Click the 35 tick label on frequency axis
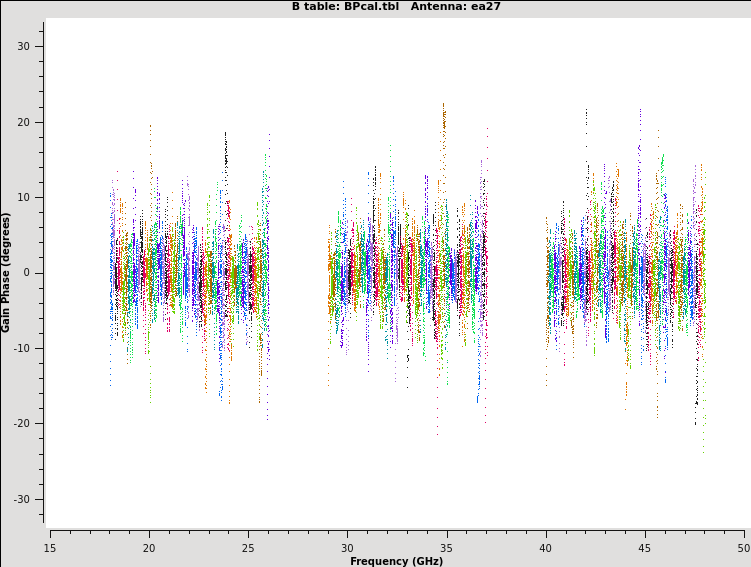The width and height of the screenshot is (751, 567). click(446, 547)
